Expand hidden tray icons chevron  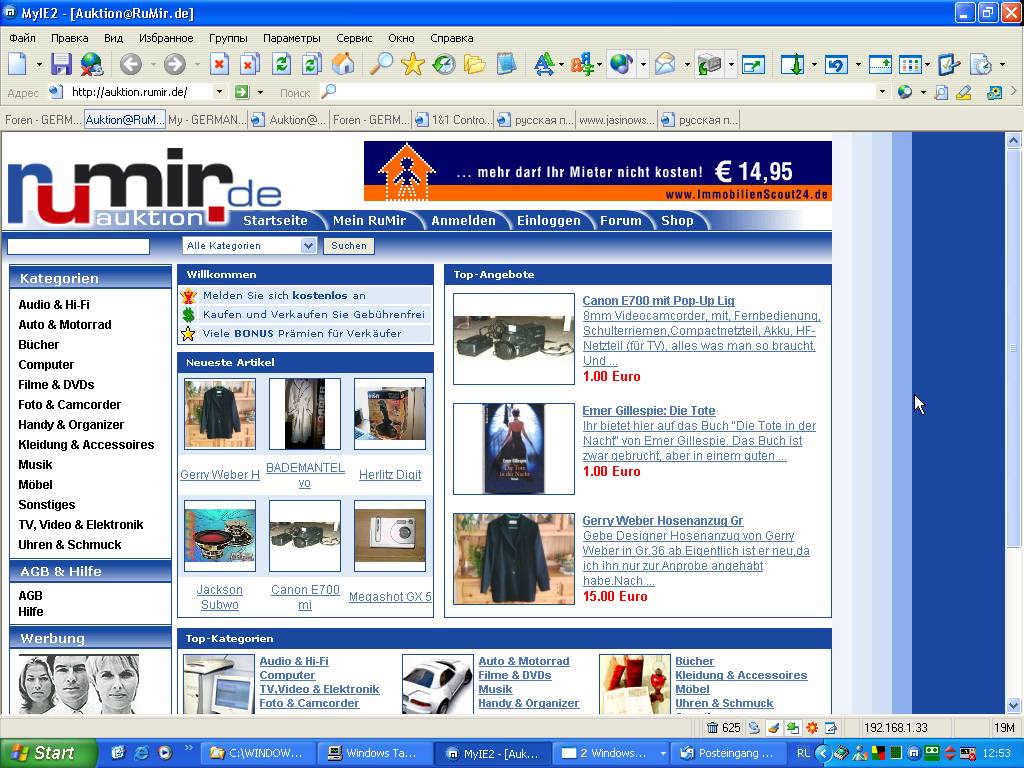pyautogui.click(x=823, y=753)
